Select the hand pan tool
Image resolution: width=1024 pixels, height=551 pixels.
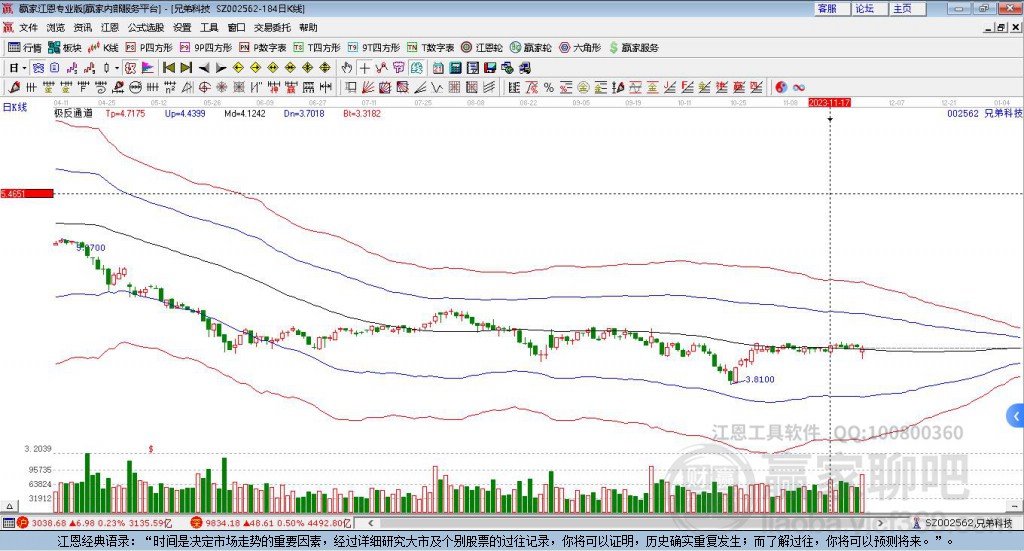click(347, 68)
